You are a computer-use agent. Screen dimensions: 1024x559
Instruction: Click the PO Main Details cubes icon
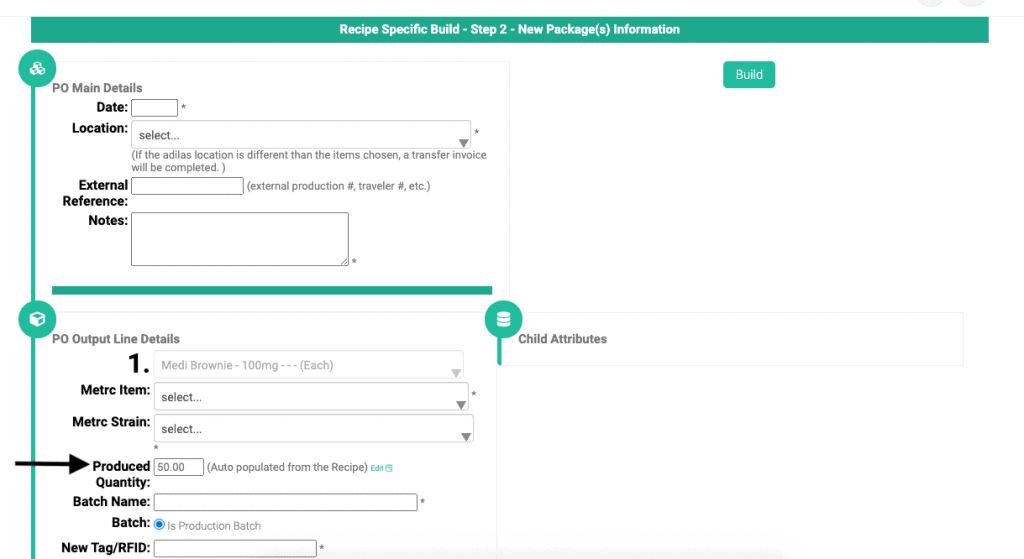pos(37,69)
